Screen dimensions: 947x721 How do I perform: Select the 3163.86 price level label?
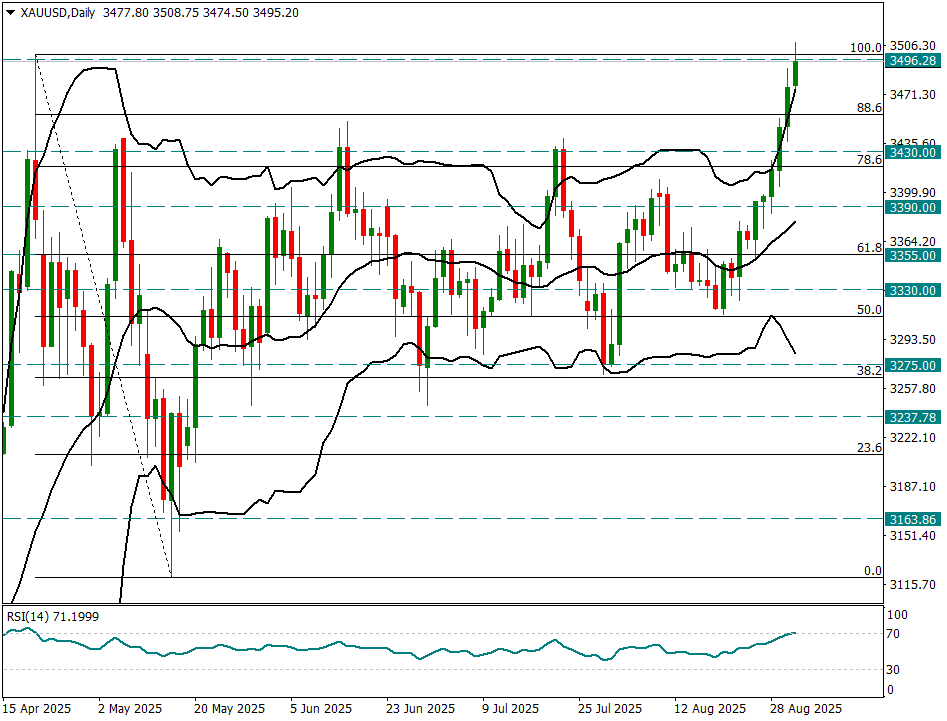click(913, 519)
